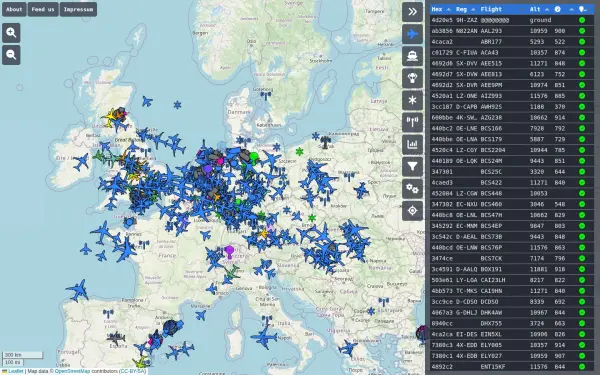Sort the table by the Reg column
The width and height of the screenshot is (600, 375).
461,9
